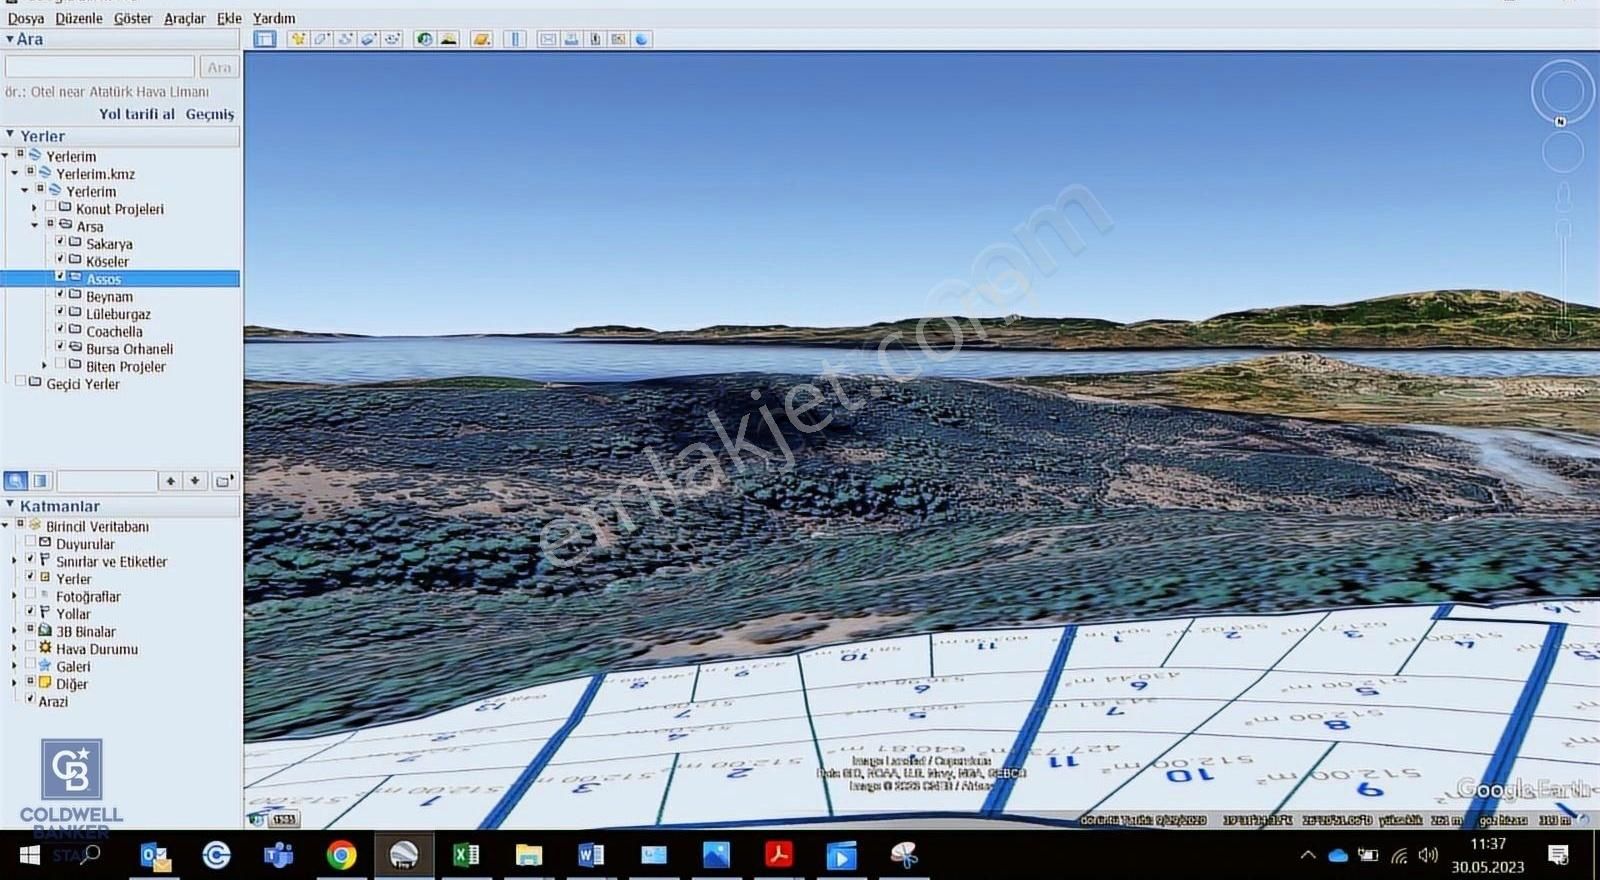Screen dimensions: 1600x880
Task: Expand the Biten Projeler folder
Action: 45,366
